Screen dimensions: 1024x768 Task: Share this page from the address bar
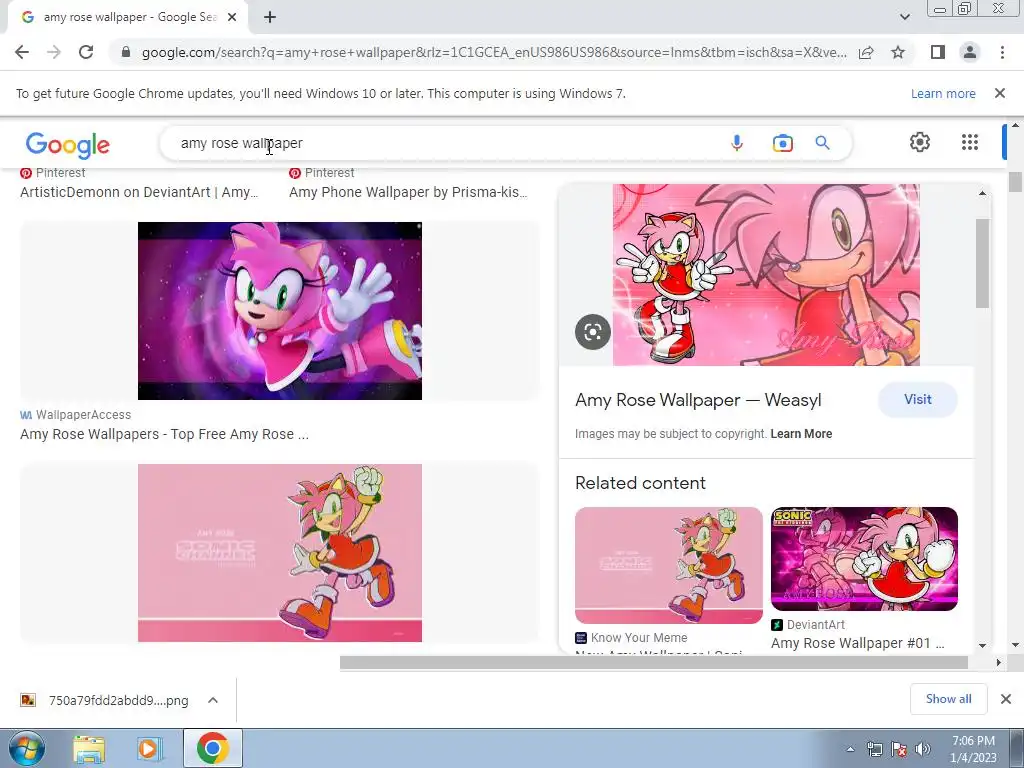click(866, 52)
